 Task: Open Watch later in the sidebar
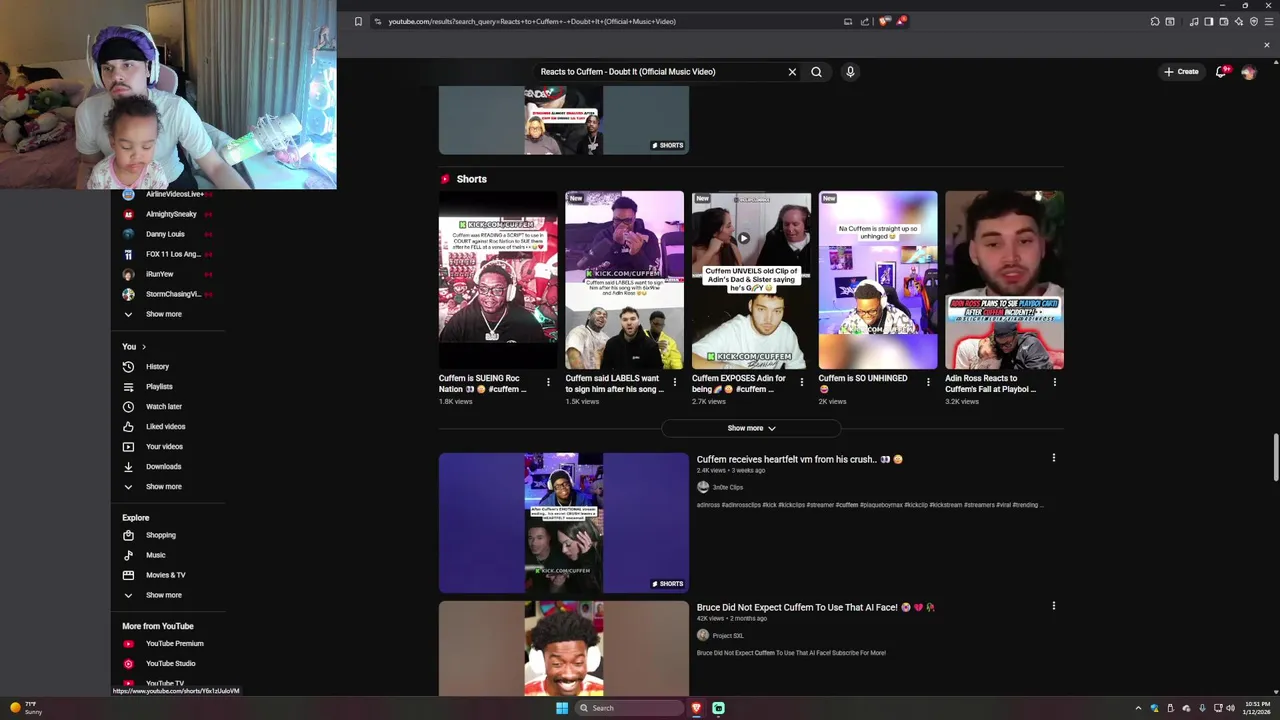coord(163,407)
